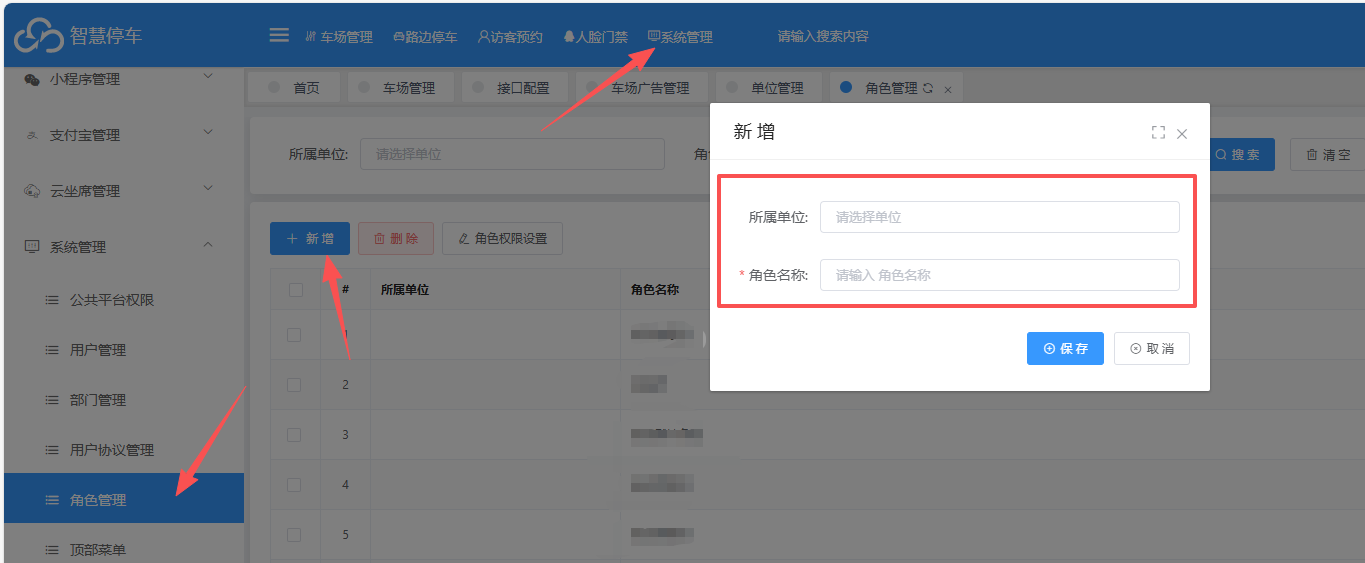The width and height of the screenshot is (1365, 563).
Task: Switch to 车场广告管理 tab
Action: (642, 88)
